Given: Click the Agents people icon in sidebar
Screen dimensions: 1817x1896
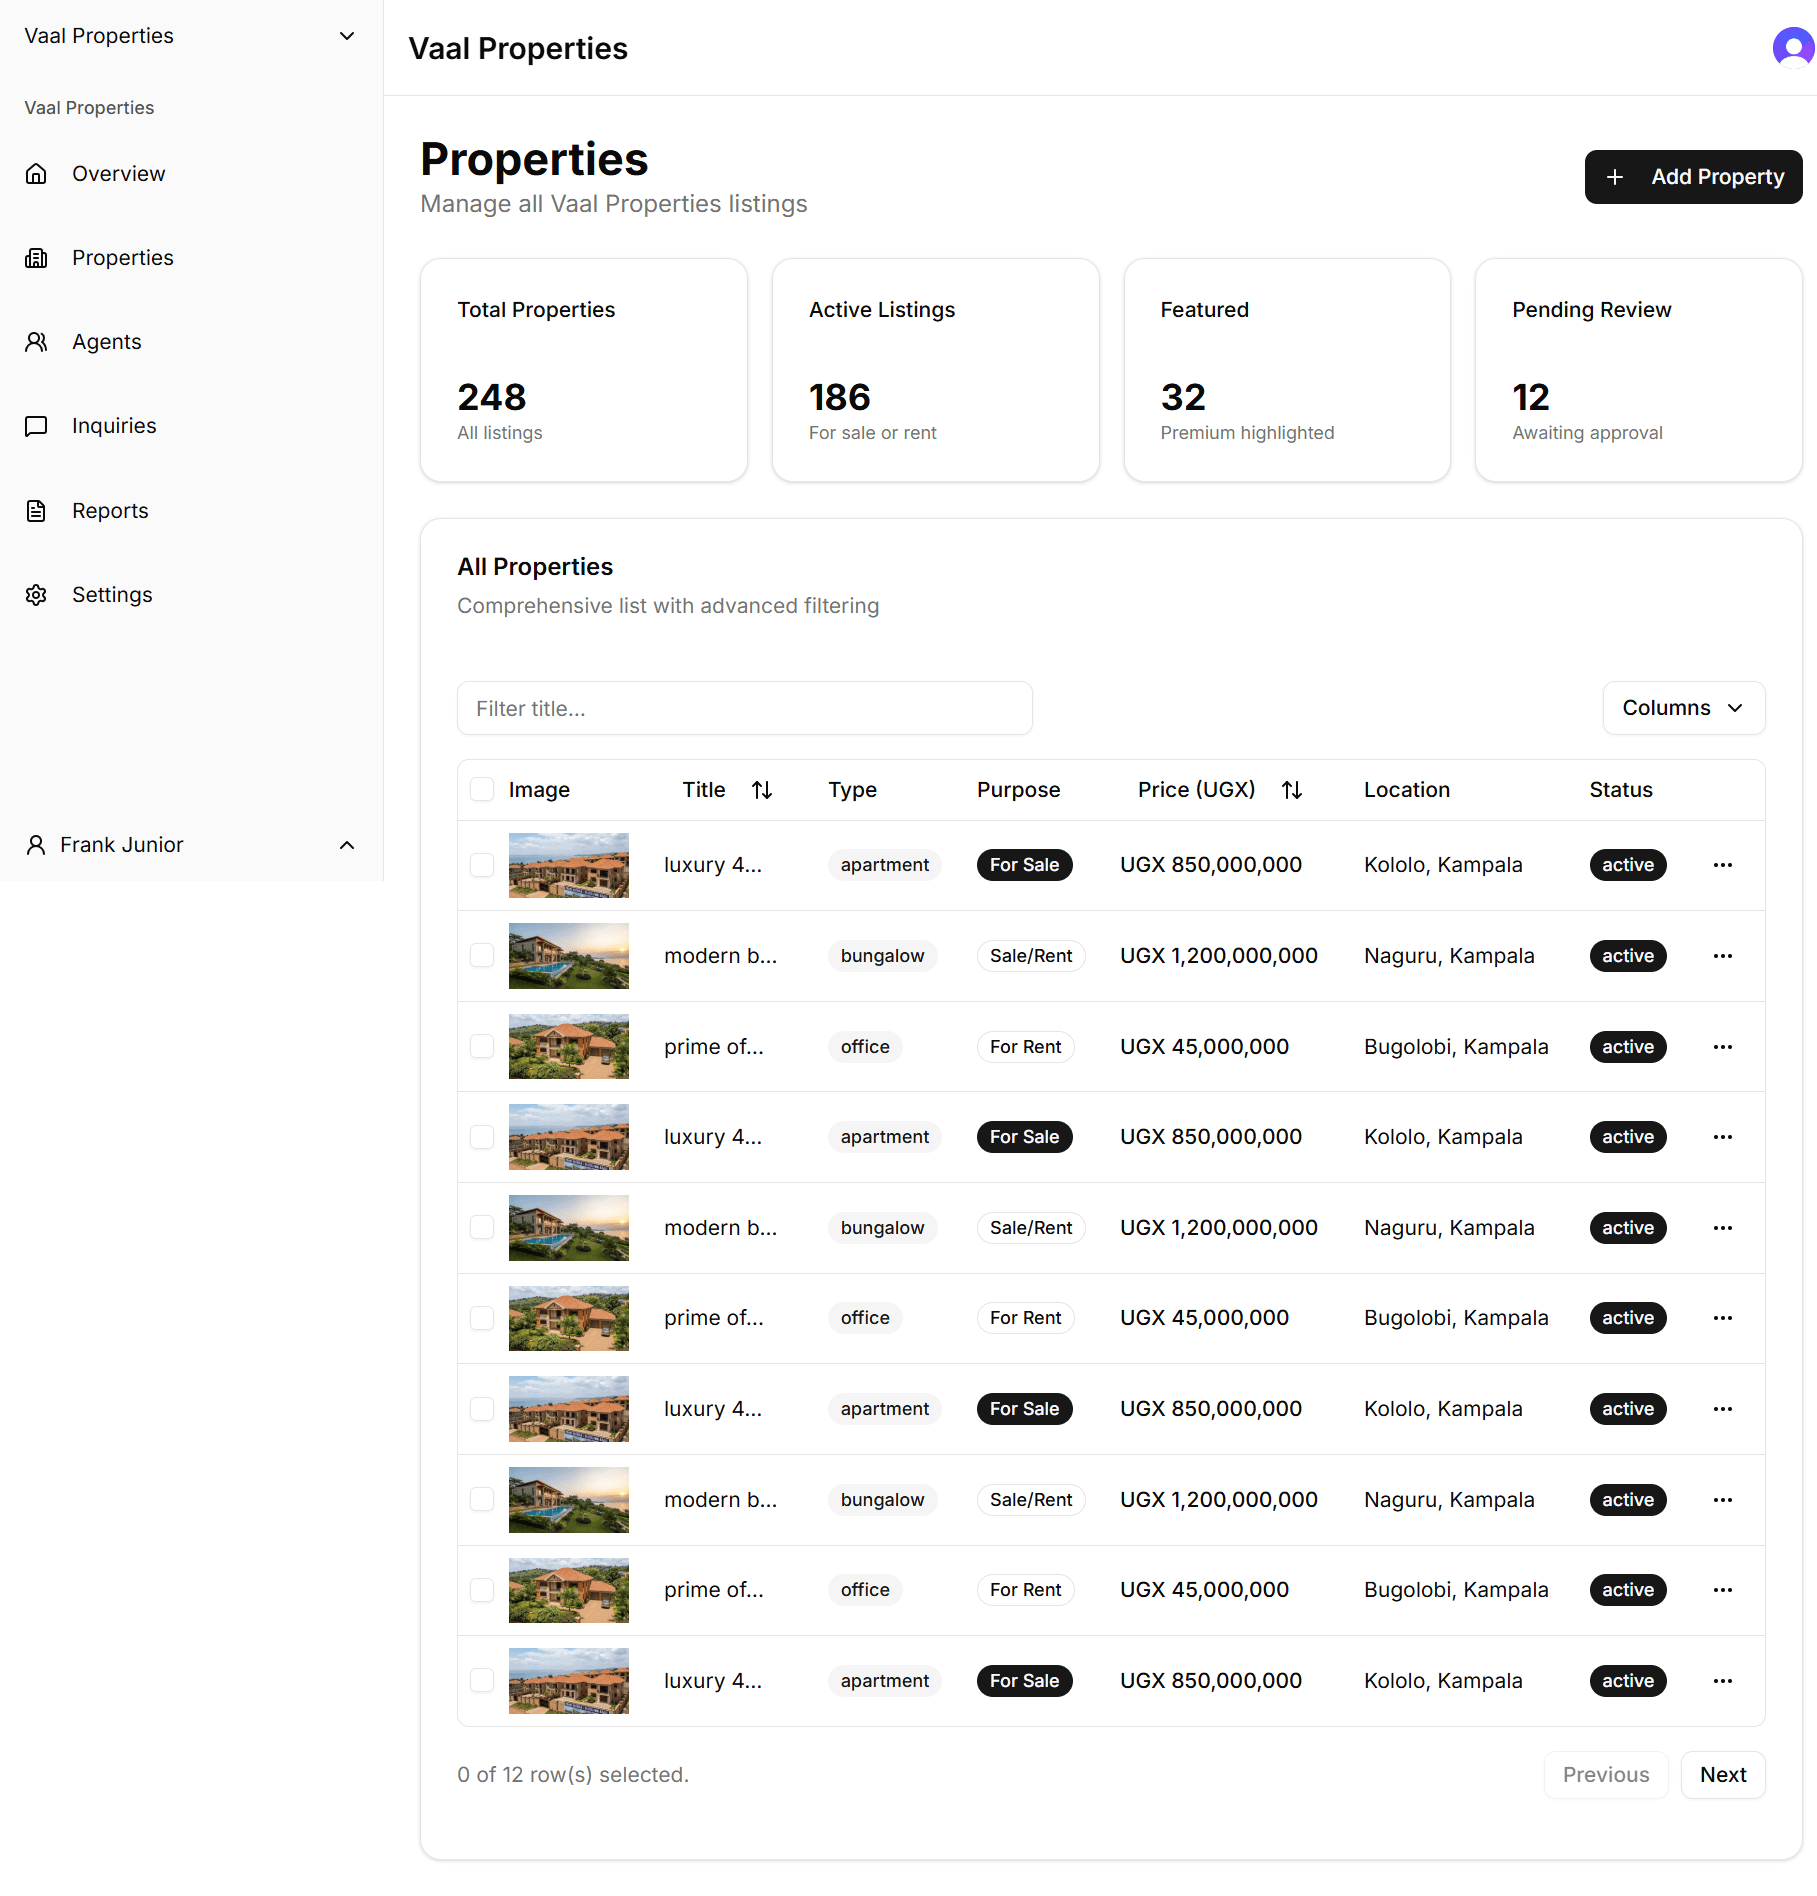Looking at the screenshot, I should (36, 342).
